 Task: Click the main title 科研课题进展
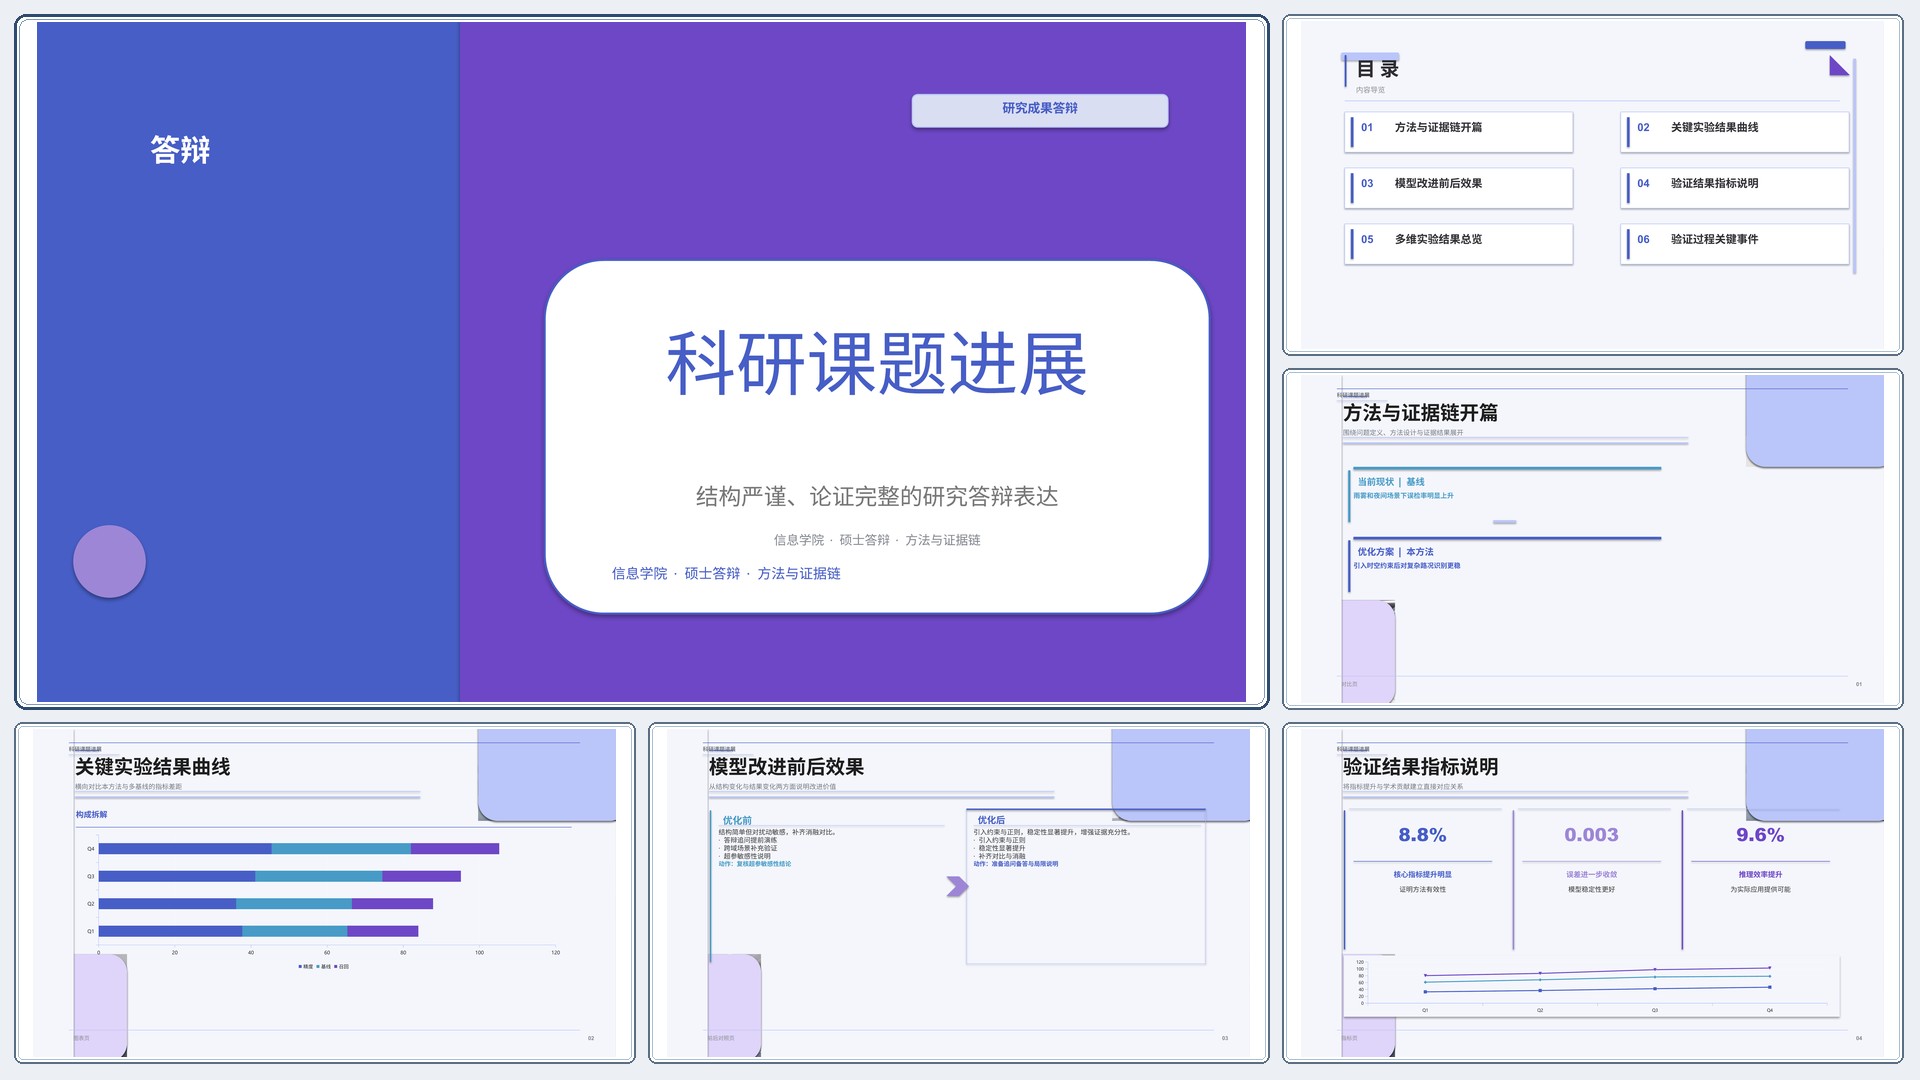point(877,364)
